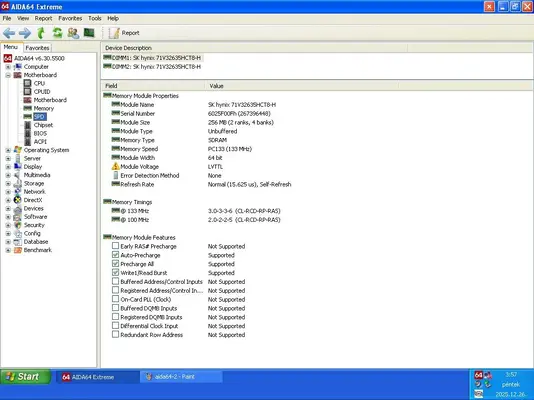Click the Database icon in the tree
This screenshot has height=400, width=534.
pyautogui.click(x=18, y=242)
